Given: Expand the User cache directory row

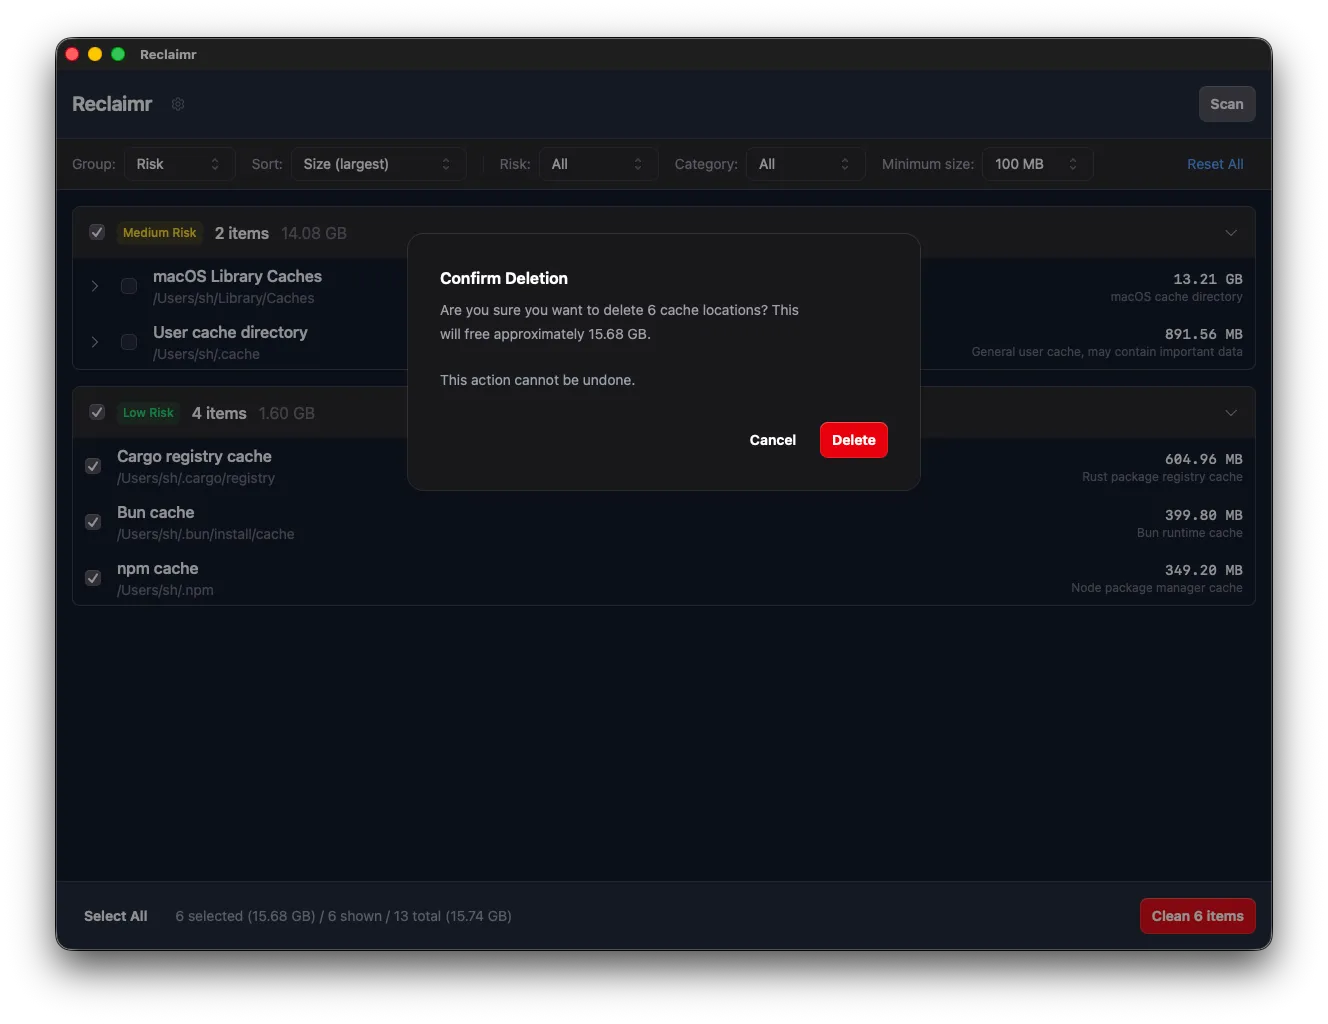Looking at the screenshot, I should [94, 342].
